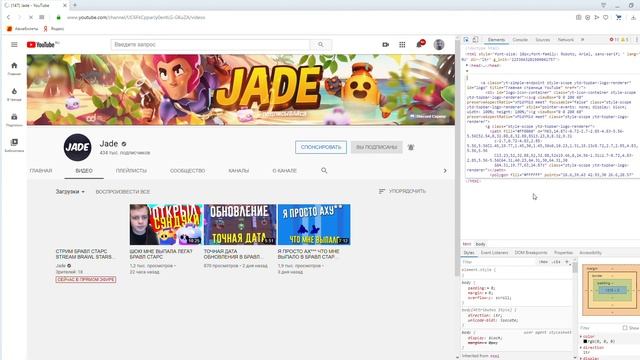Open the account avatar menu in the header
This screenshot has width=640, height=360.
(x=439, y=44)
